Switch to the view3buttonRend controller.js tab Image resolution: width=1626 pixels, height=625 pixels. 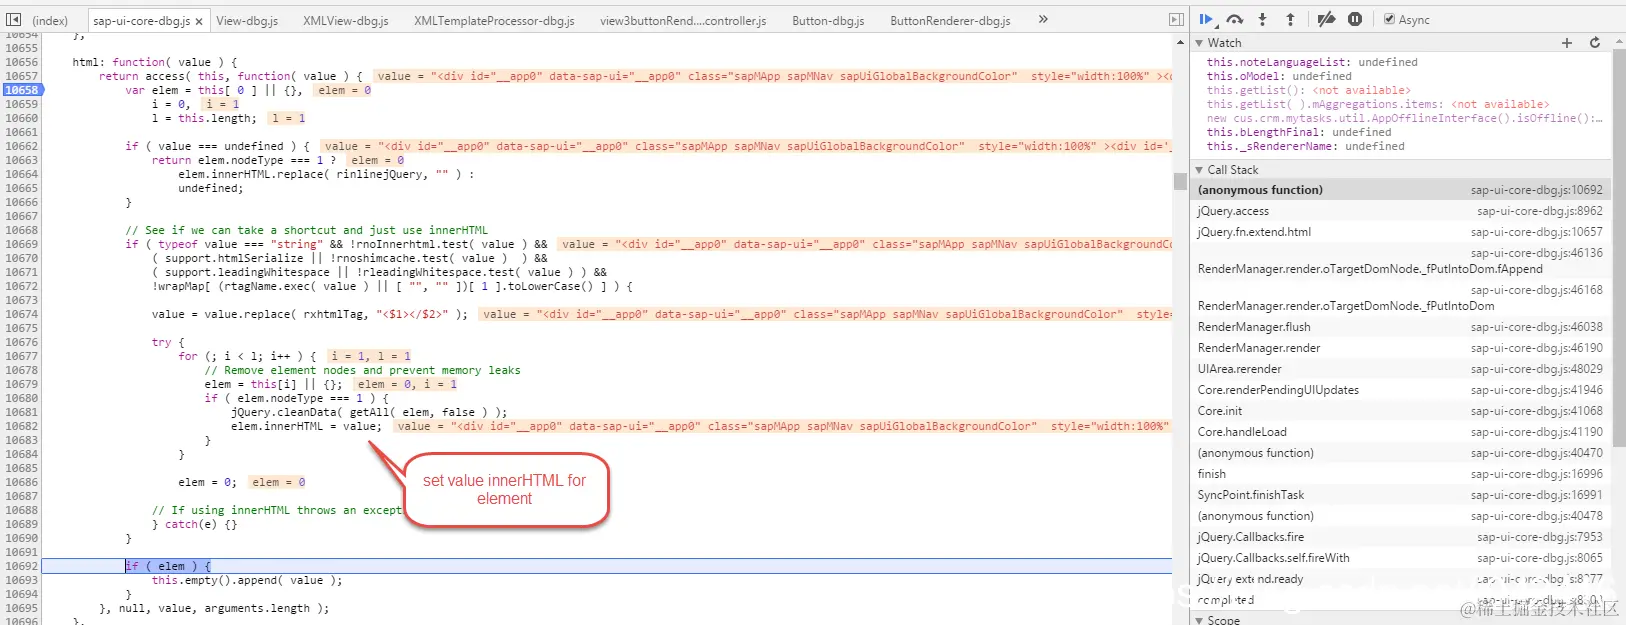pos(683,21)
